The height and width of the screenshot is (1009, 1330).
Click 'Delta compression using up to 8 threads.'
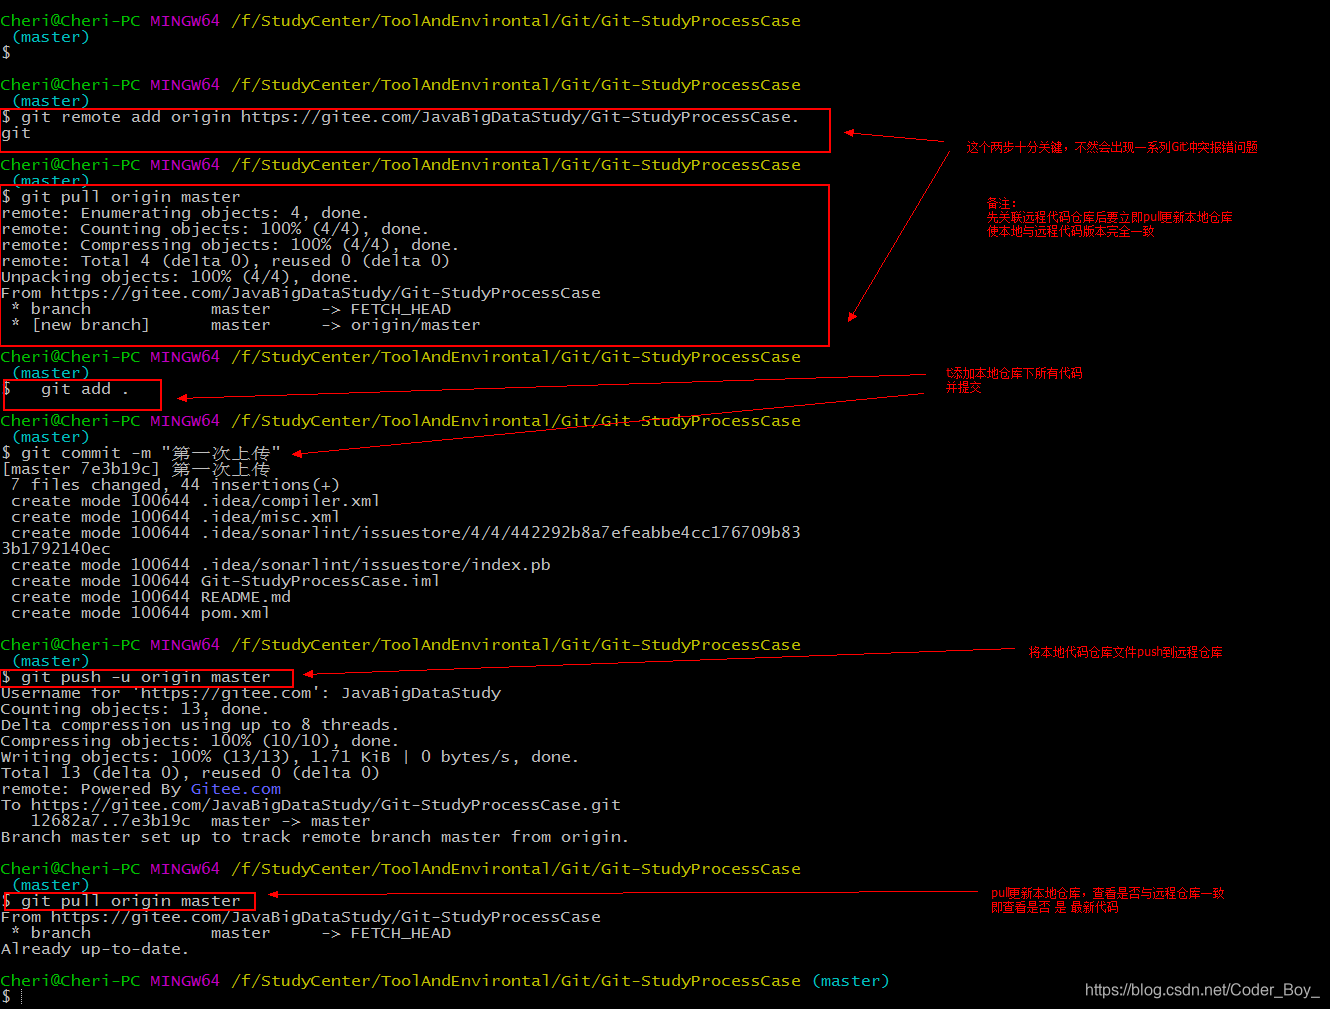200,725
